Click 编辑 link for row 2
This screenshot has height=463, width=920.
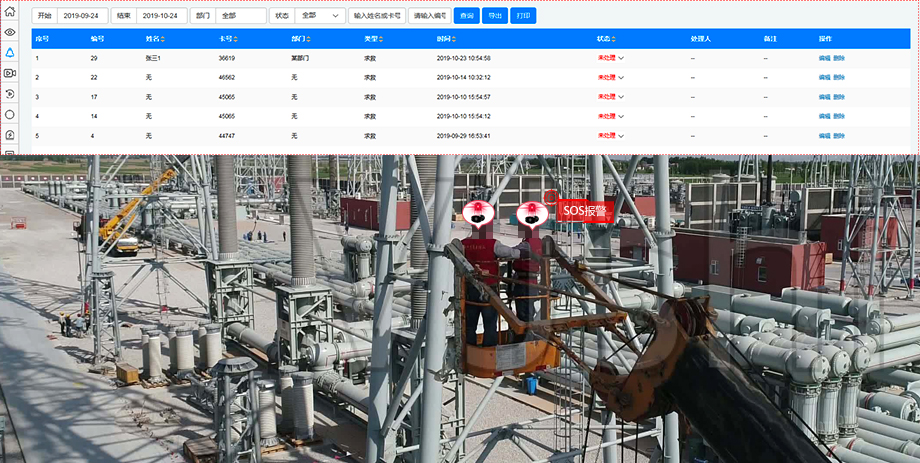coord(824,77)
